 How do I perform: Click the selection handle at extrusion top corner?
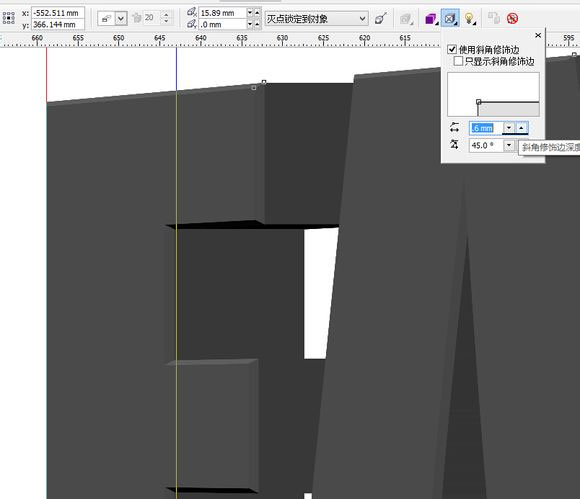coord(264,82)
